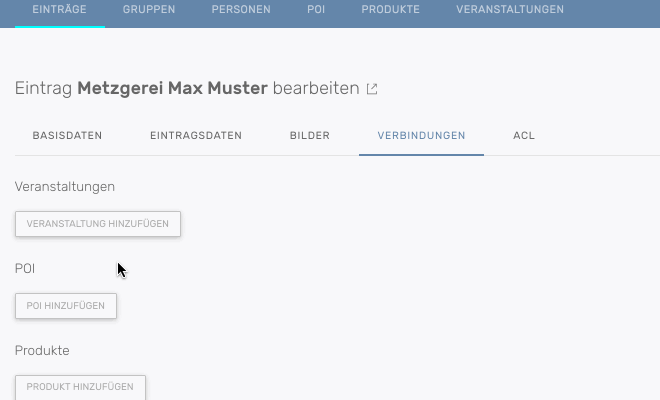Click the word bearbeiten in the page title

click(x=316, y=88)
